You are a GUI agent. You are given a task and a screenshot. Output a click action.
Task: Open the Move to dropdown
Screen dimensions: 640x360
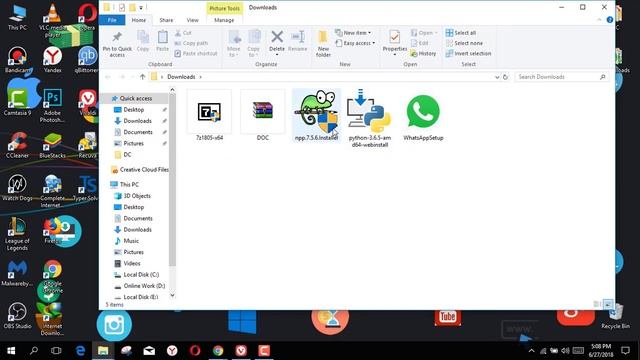234,44
